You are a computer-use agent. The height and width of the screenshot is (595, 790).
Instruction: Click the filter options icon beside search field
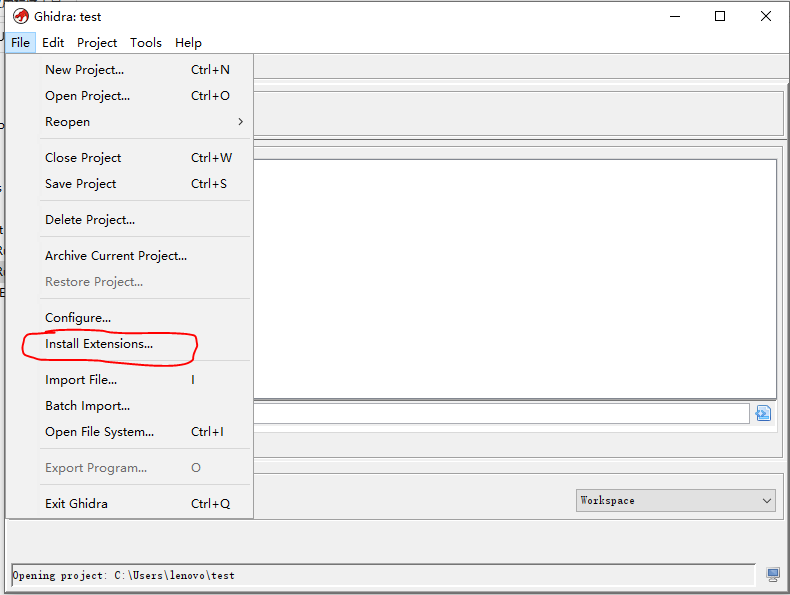coord(763,414)
